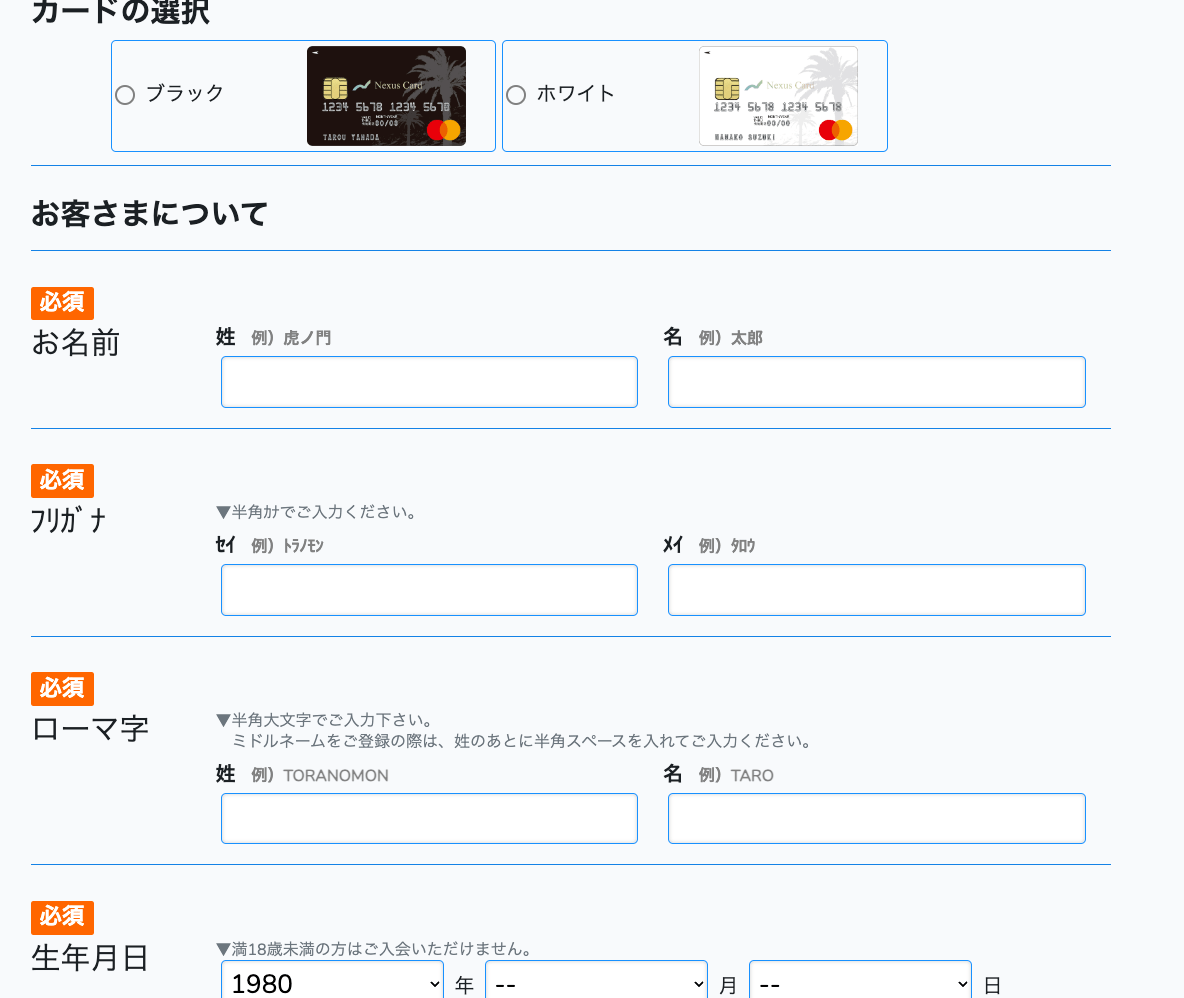The height and width of the screenshot is (998, 1184).
Task: Open the birth year dropdown showing 1980
Action: (332, 983)
